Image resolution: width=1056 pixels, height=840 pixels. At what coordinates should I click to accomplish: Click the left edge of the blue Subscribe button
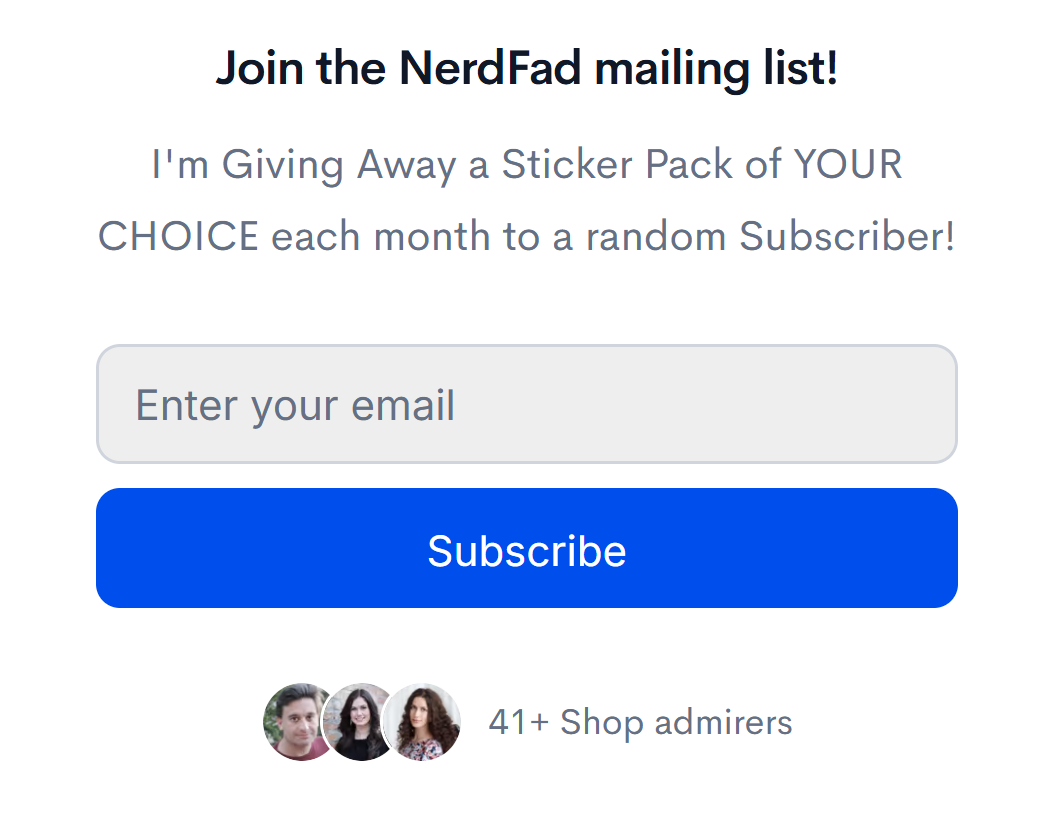coord(118,548)
